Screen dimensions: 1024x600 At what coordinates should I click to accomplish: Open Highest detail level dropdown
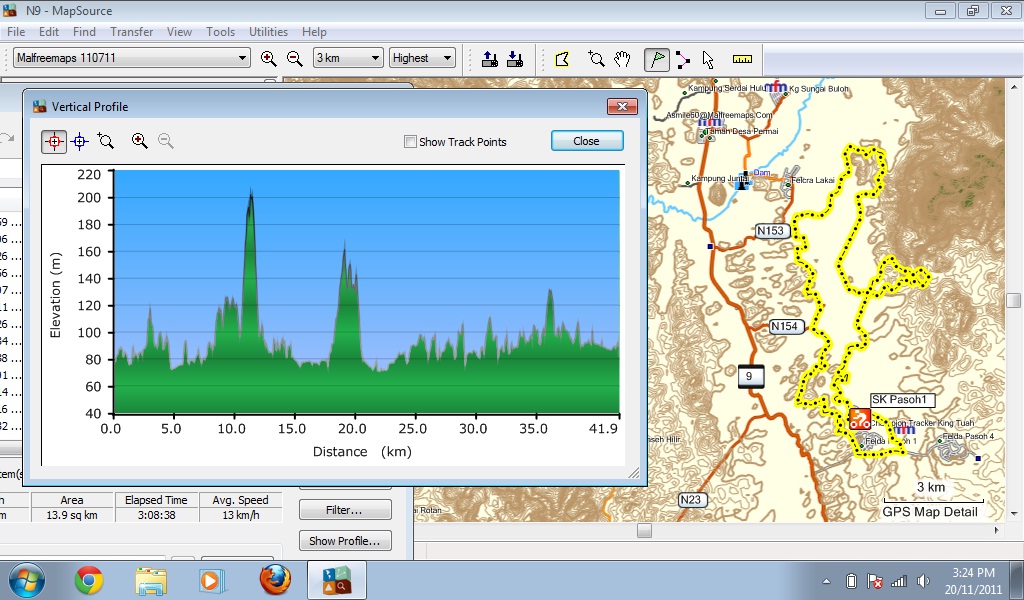coord(422,57)
